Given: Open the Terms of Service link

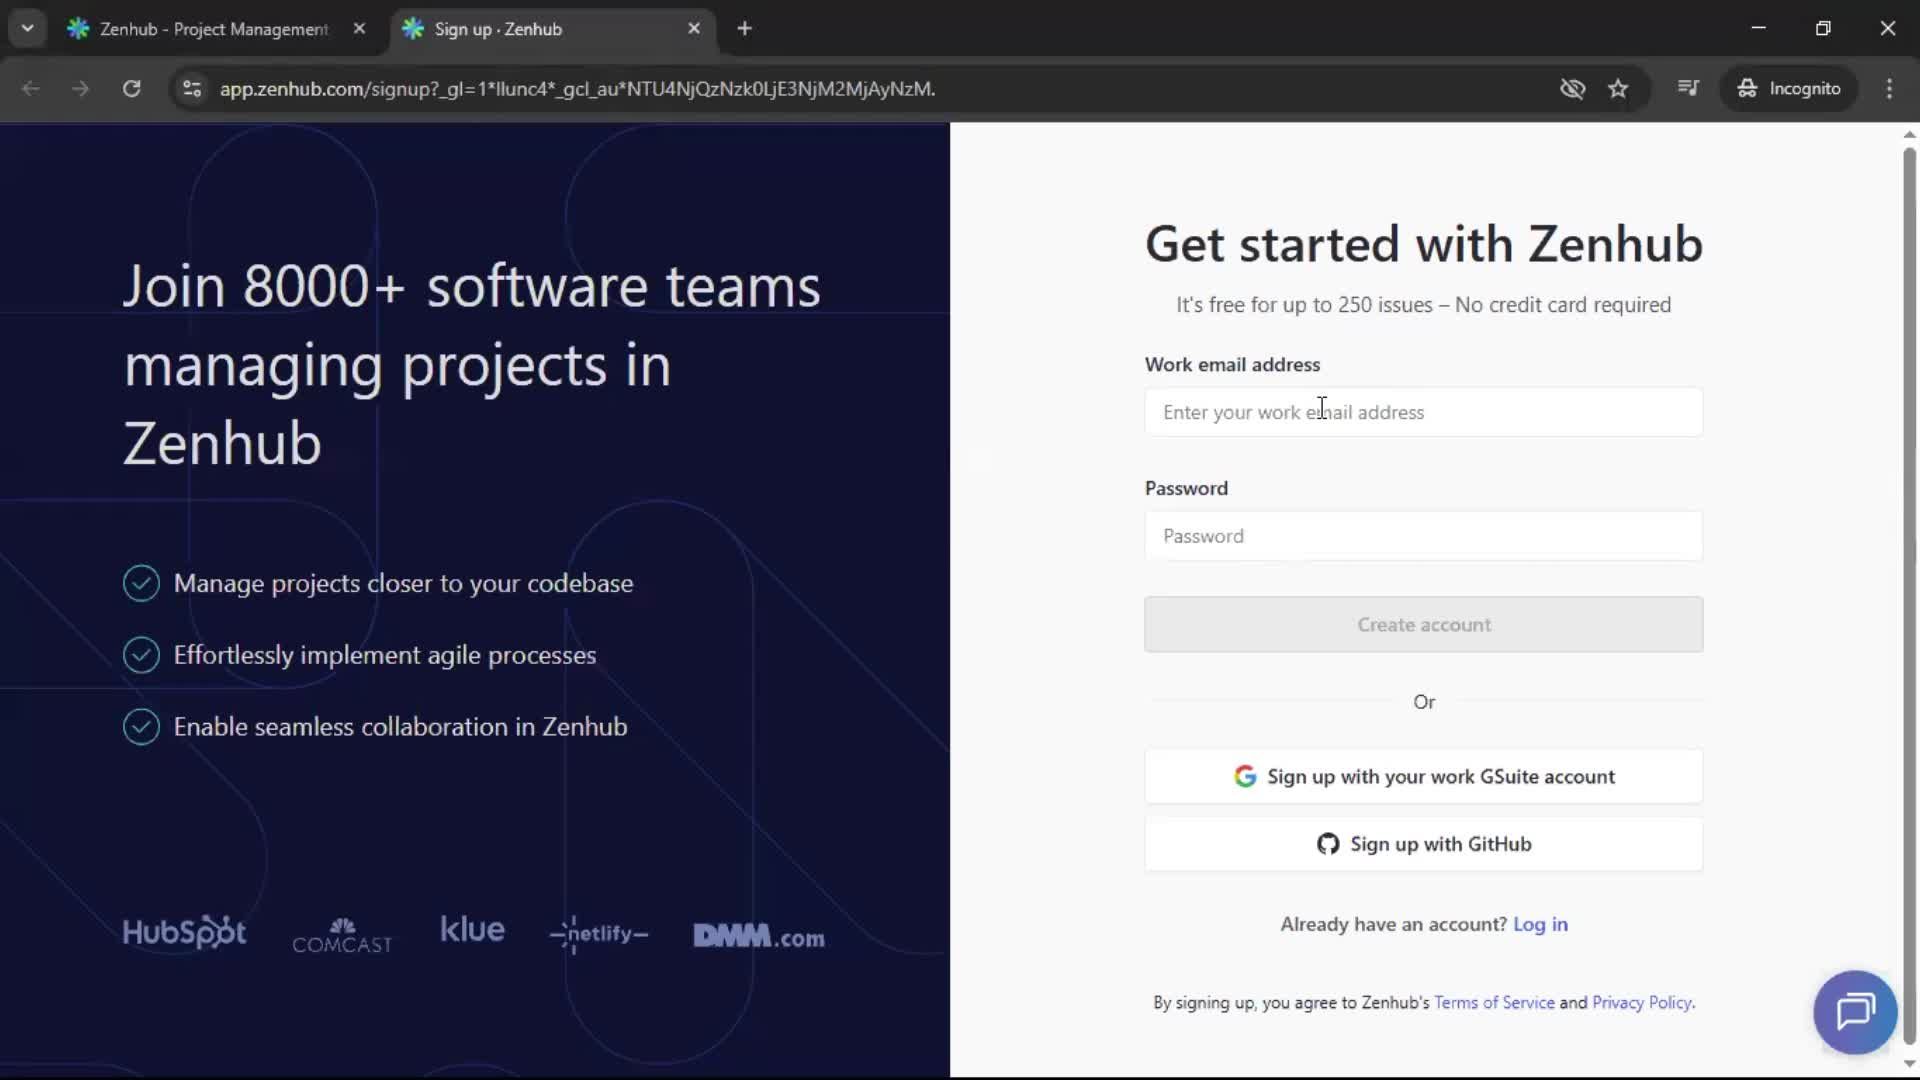Looking at the screenshot, I should point(1493,1003).
